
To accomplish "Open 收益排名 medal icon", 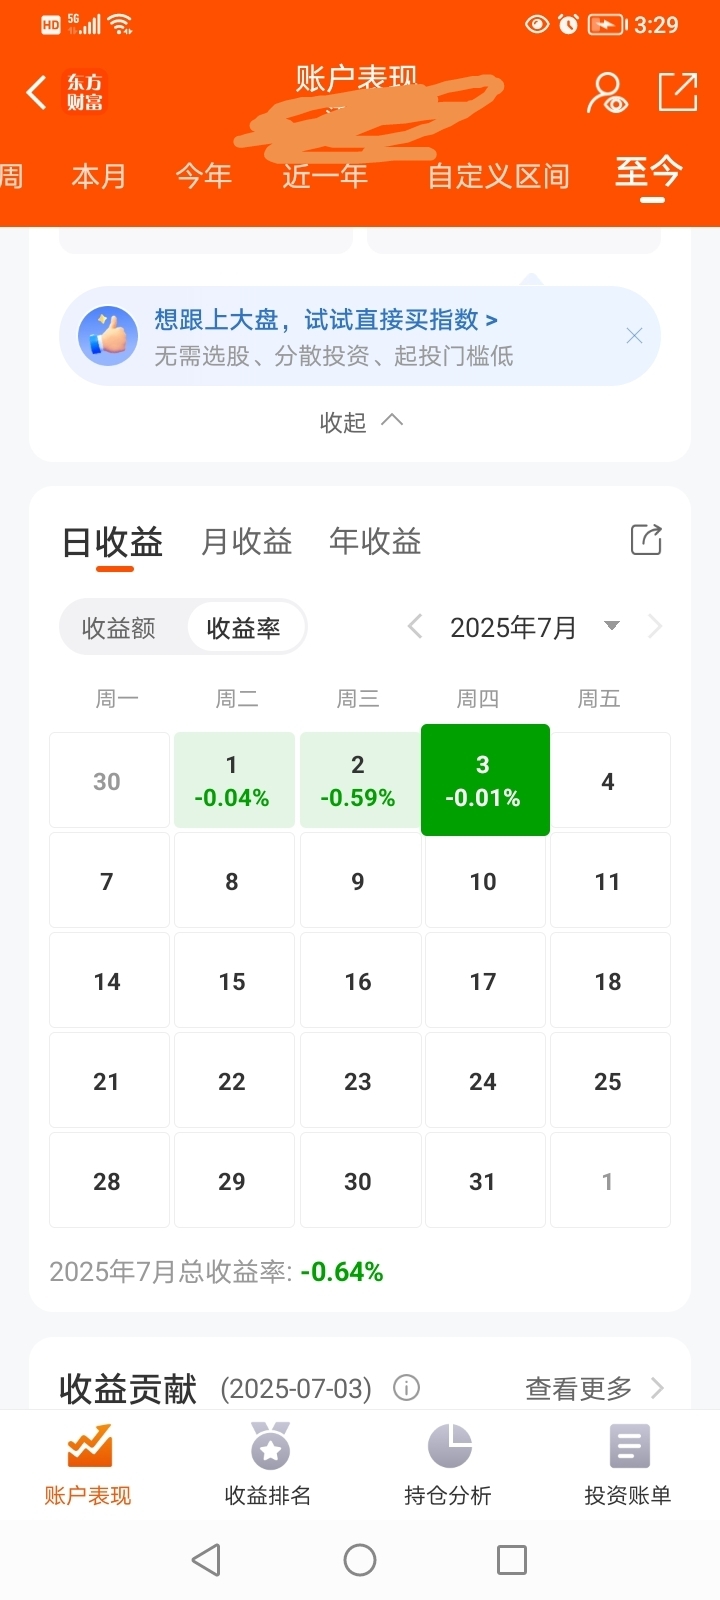I will pos(269,1446).
